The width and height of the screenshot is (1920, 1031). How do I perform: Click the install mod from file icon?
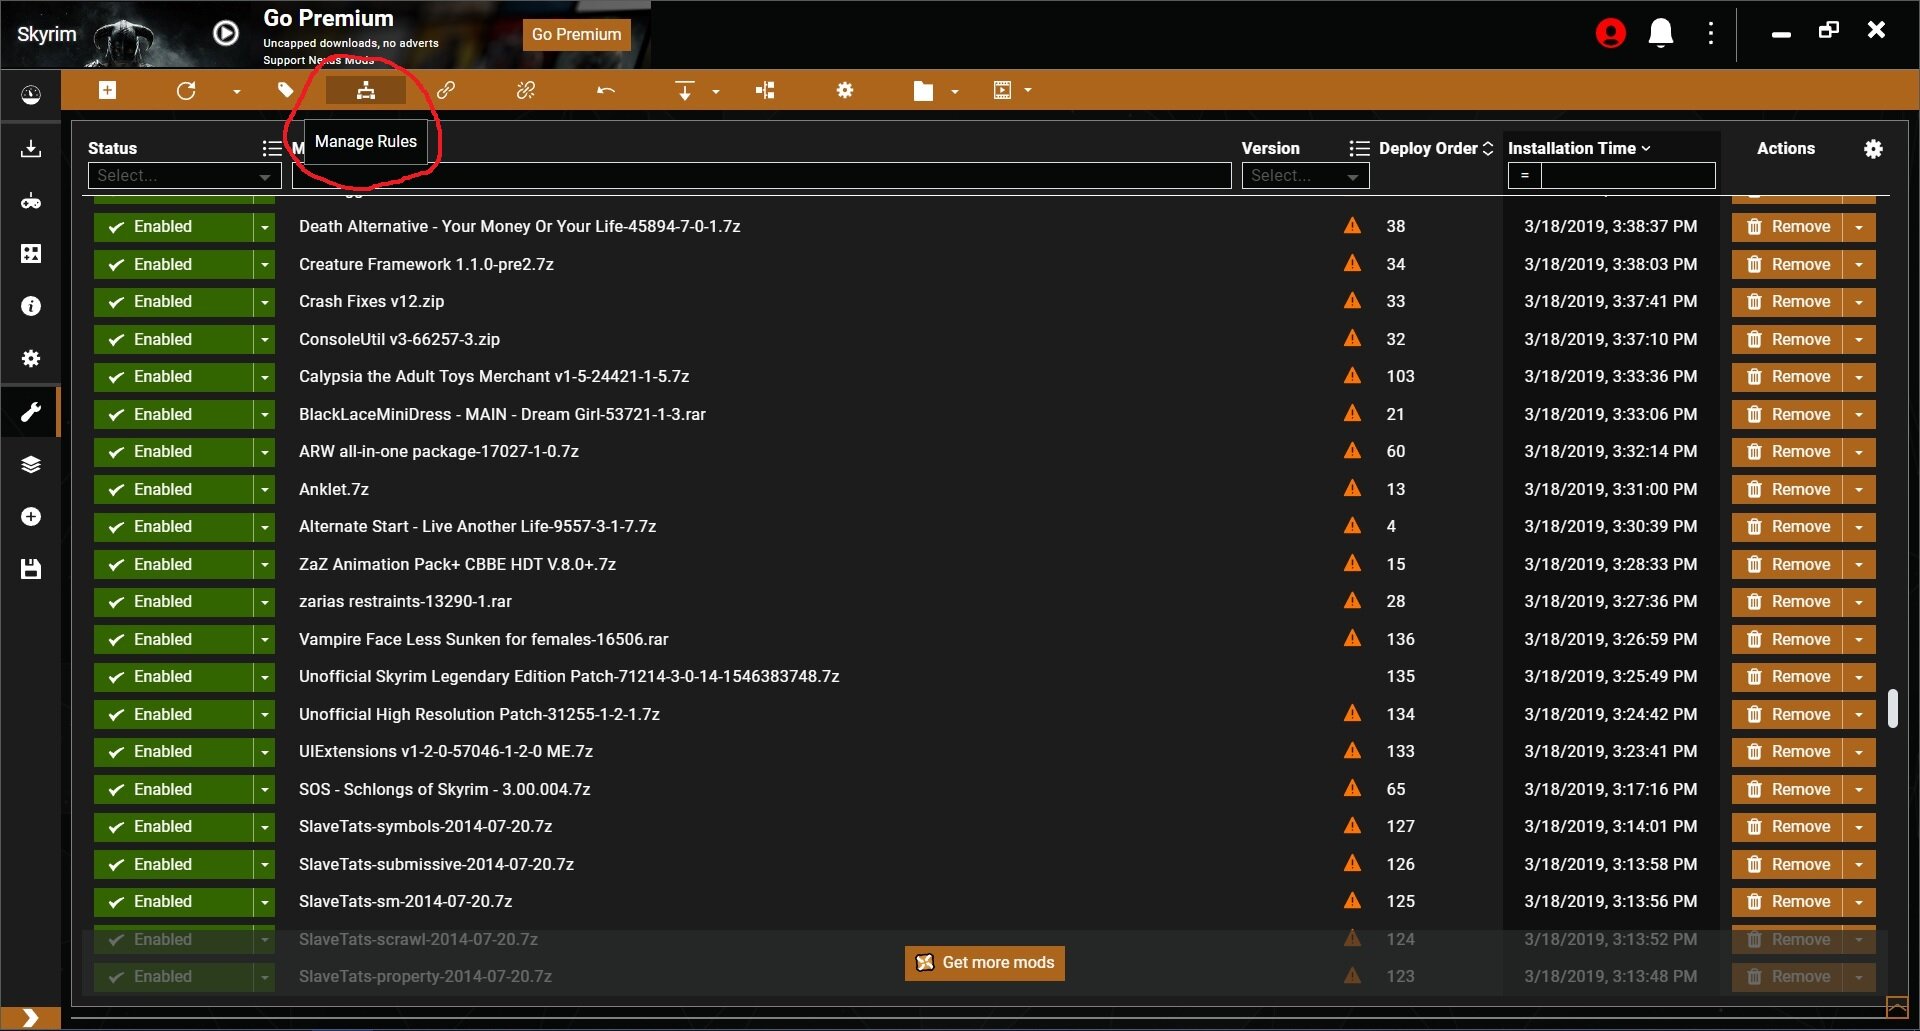point(107,91)
